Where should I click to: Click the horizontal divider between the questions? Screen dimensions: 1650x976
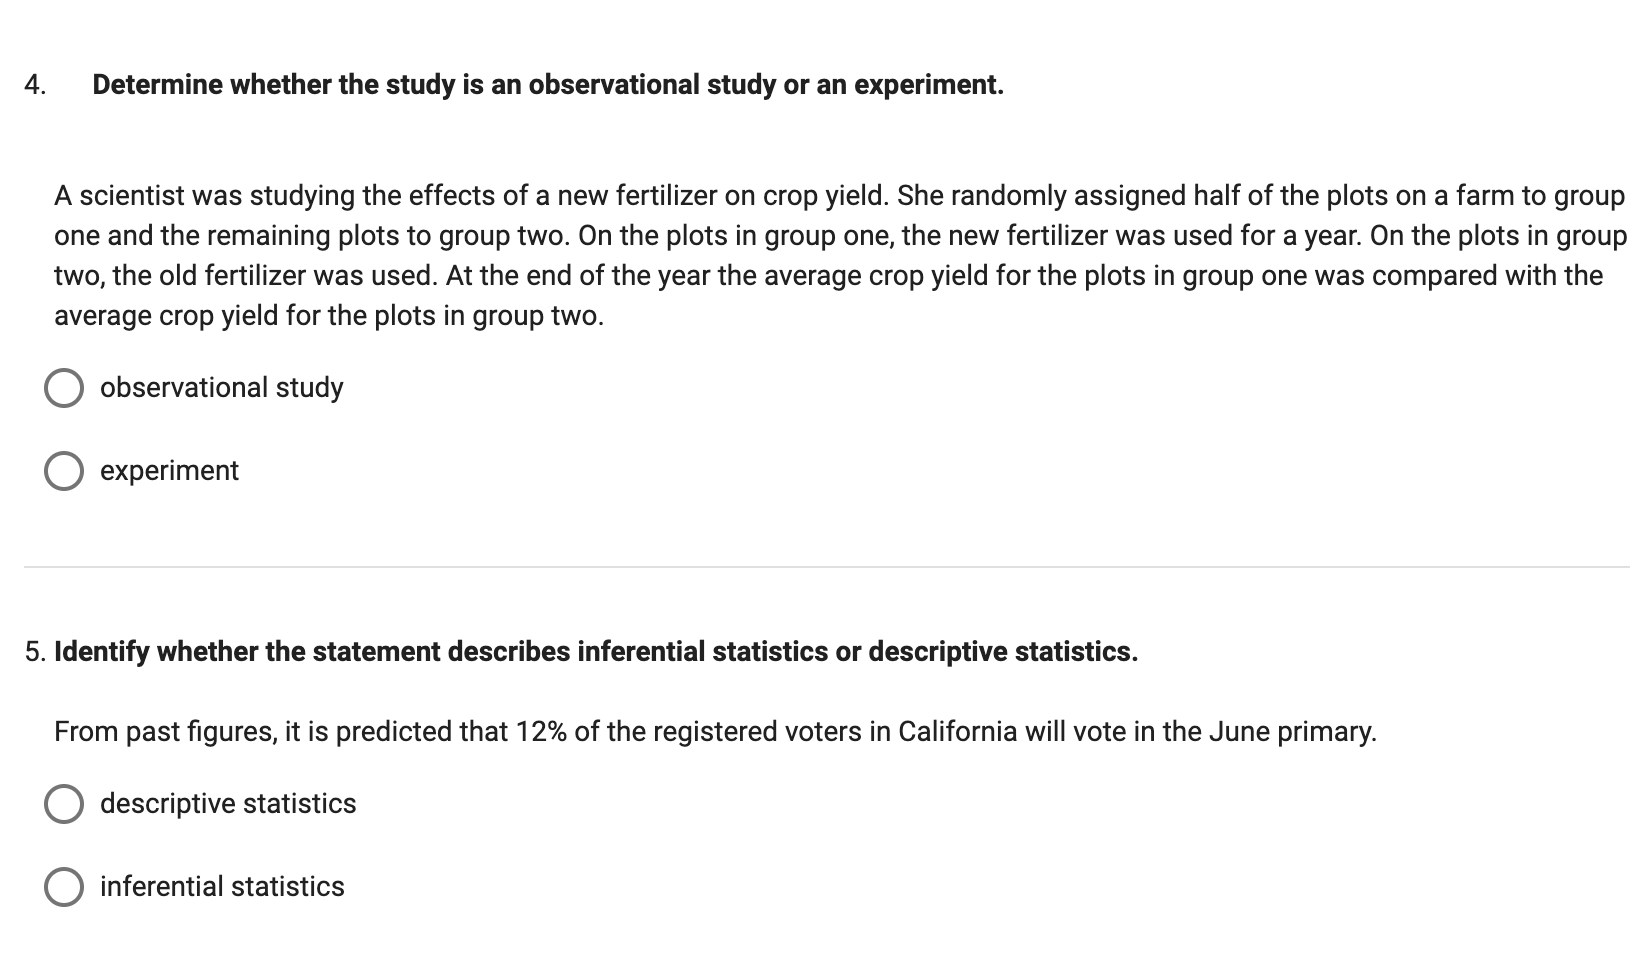click(826, 567)
